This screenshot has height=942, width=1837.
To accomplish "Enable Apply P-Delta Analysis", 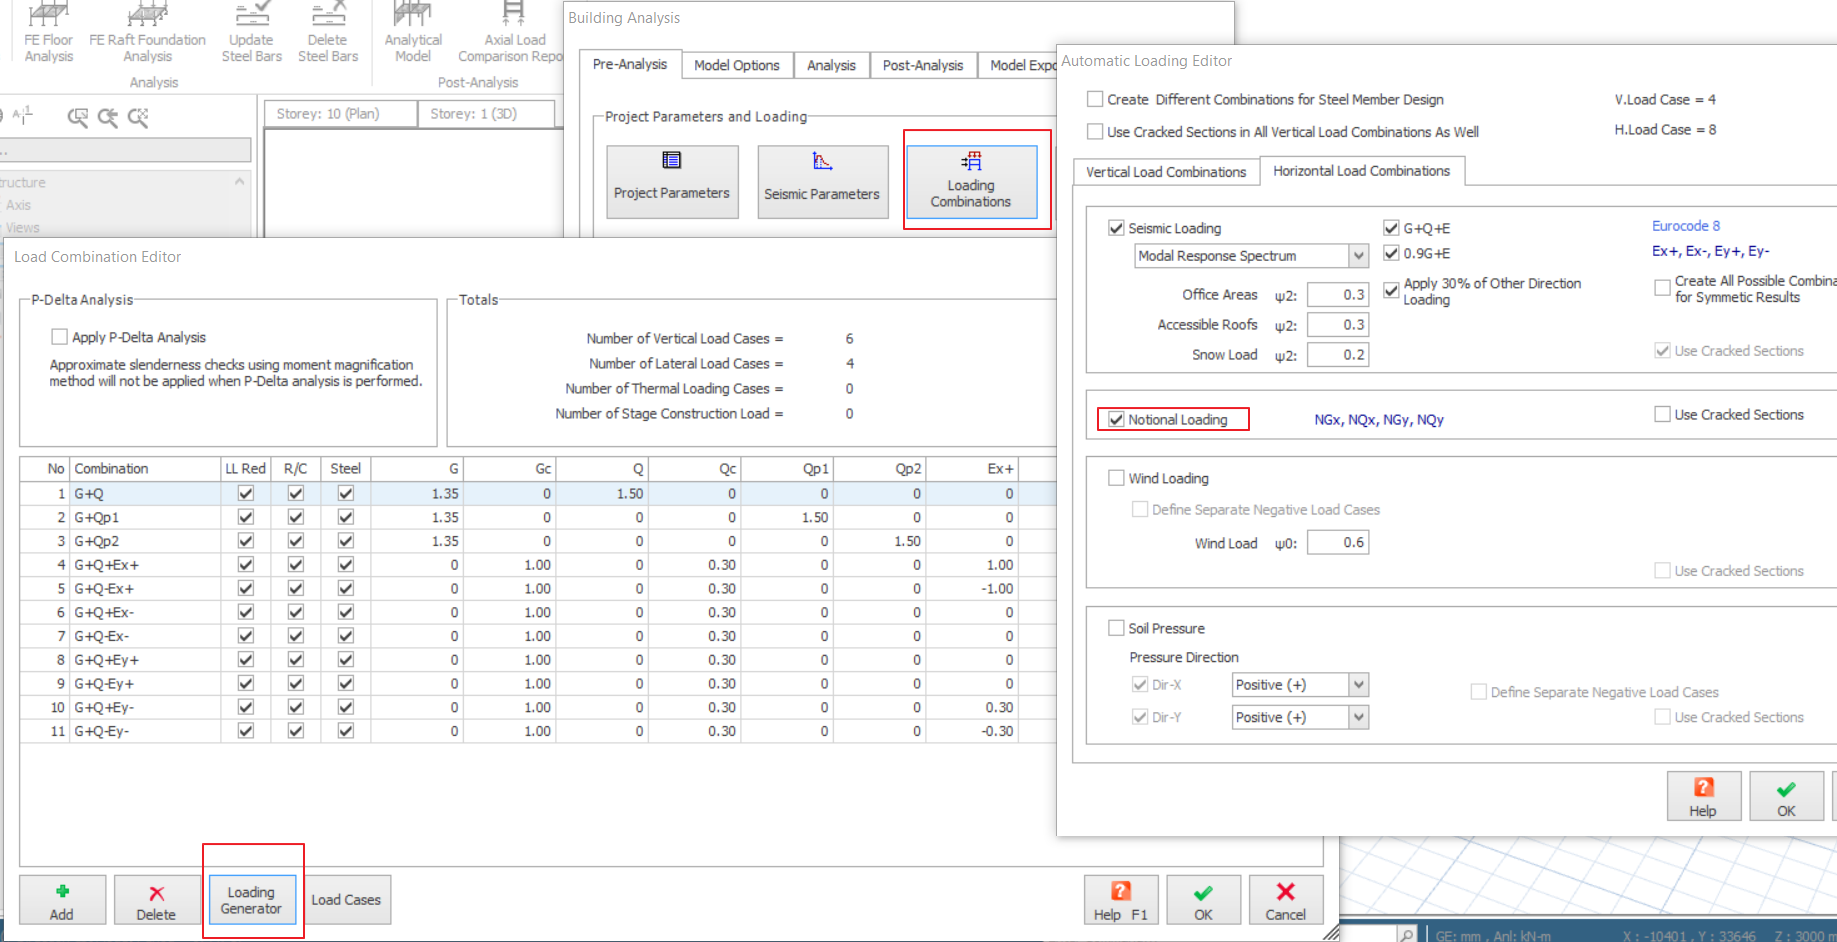I will click(x=60, y=336).
